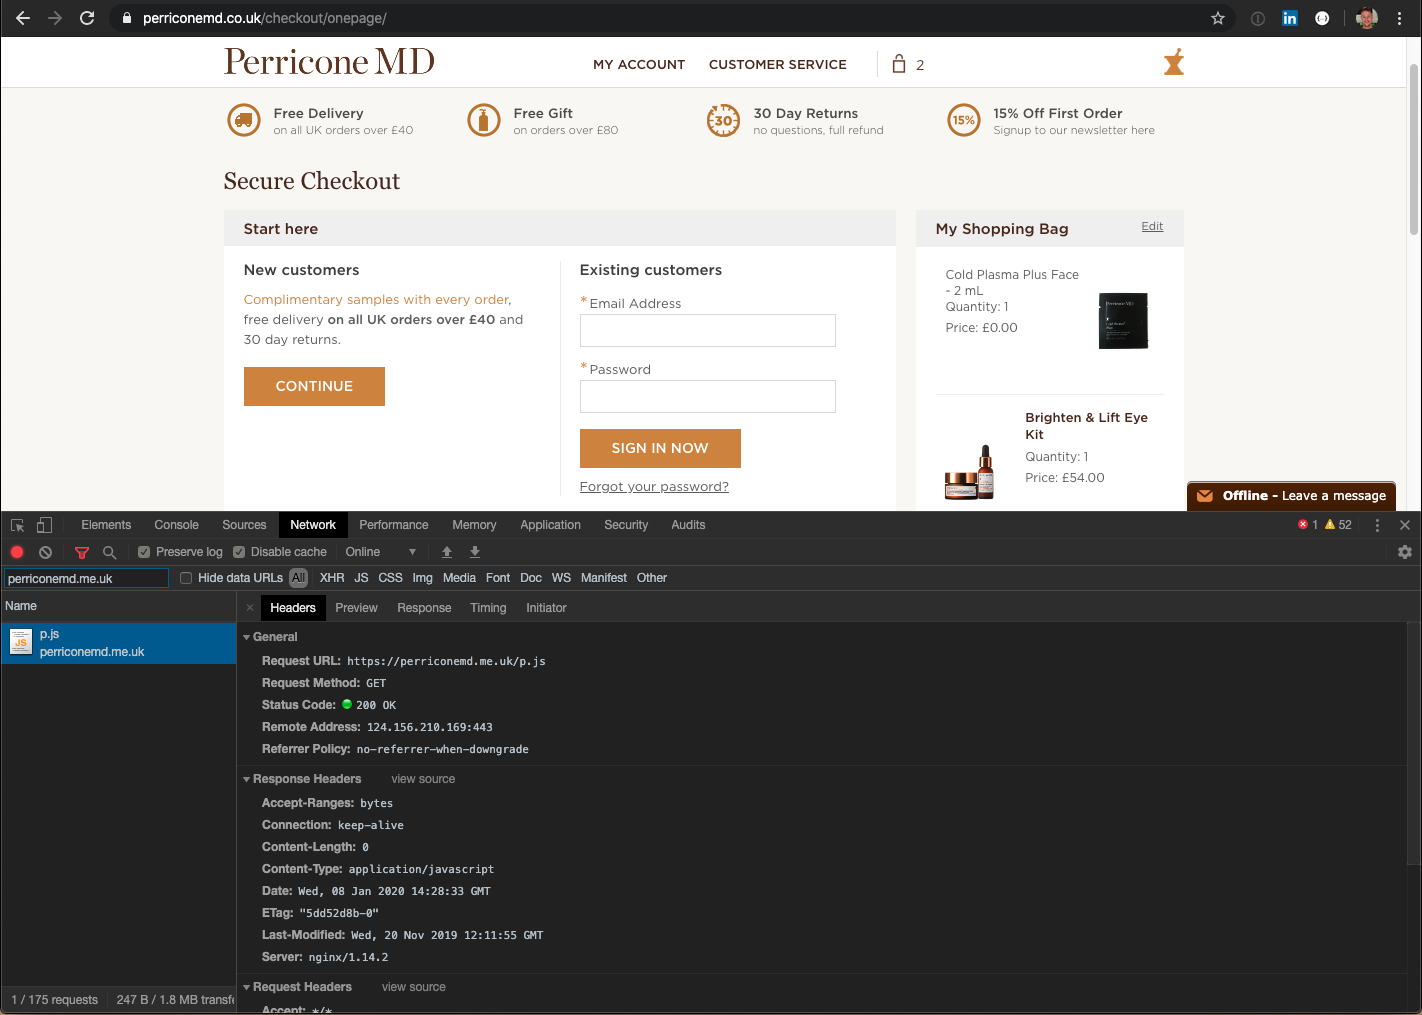Open the Chrome three-dot menu
The width and height of the screenshot is (1422, 1015).
[x=1399, y=18]
